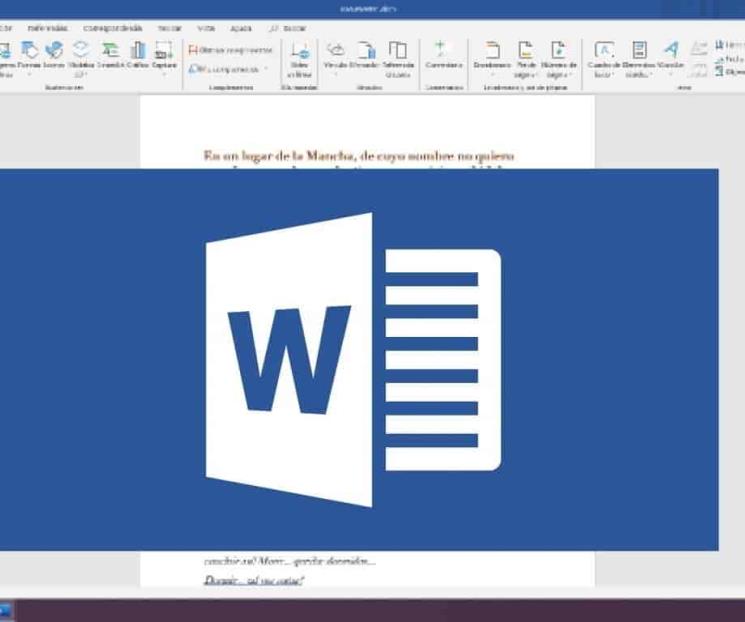Click the heading "En un lugar de la Mancha"
This screenshot has height=622, width=745.
(x=279, y=156)
